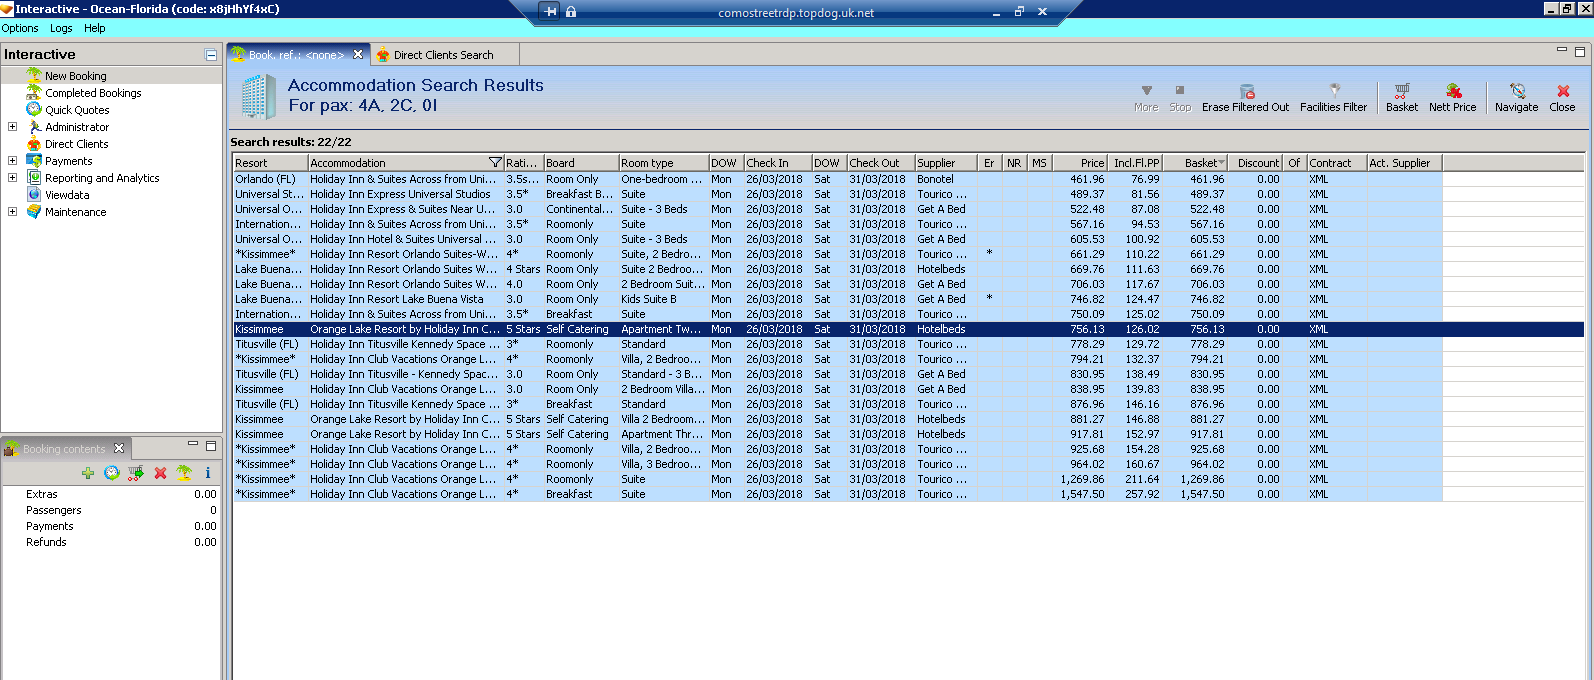This screenshot has height=680, width=1594.
Task: Select the Orange Lake Resort 756.13 row
Action: [x=908, y=329]
